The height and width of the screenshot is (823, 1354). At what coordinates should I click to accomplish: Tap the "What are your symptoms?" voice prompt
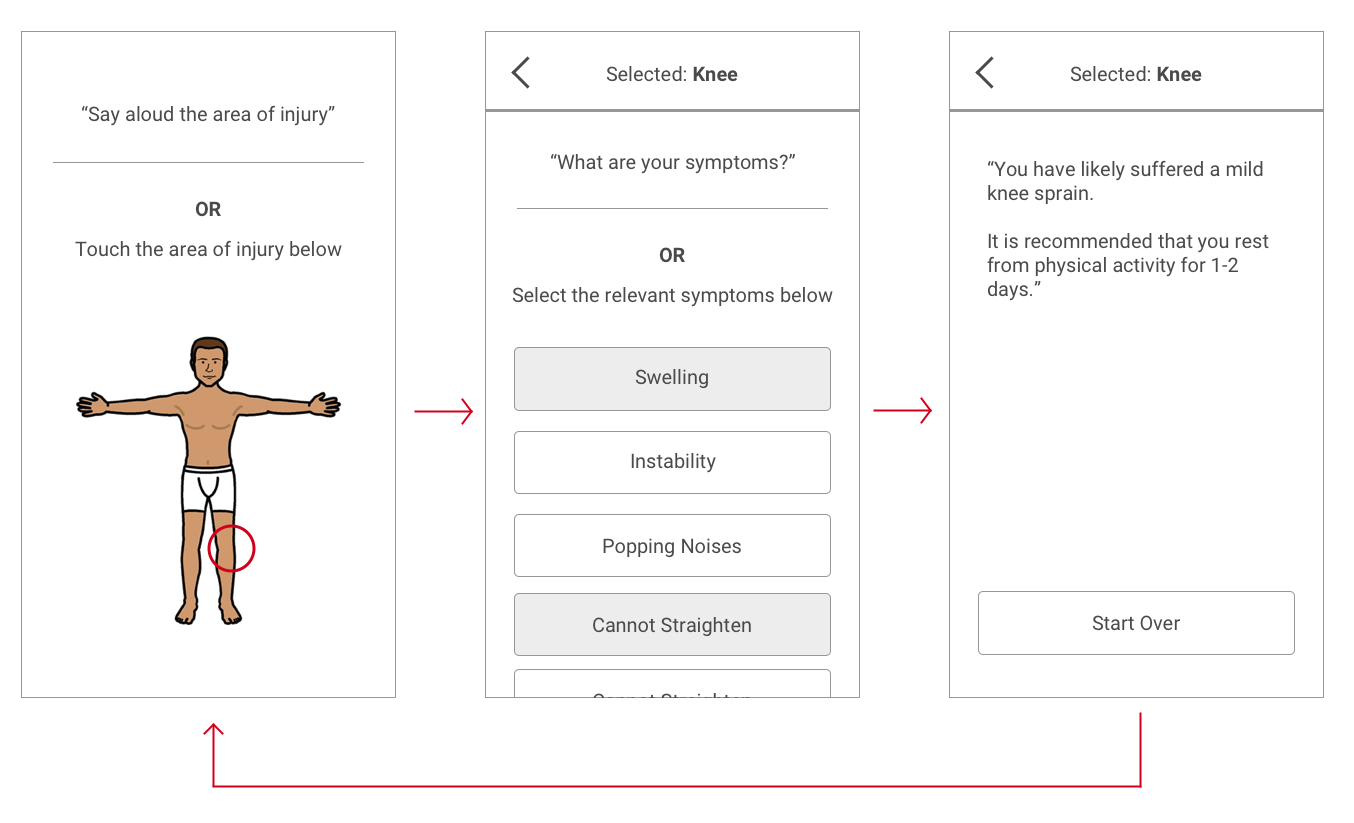pyautogui.click(x=672, y=162)
